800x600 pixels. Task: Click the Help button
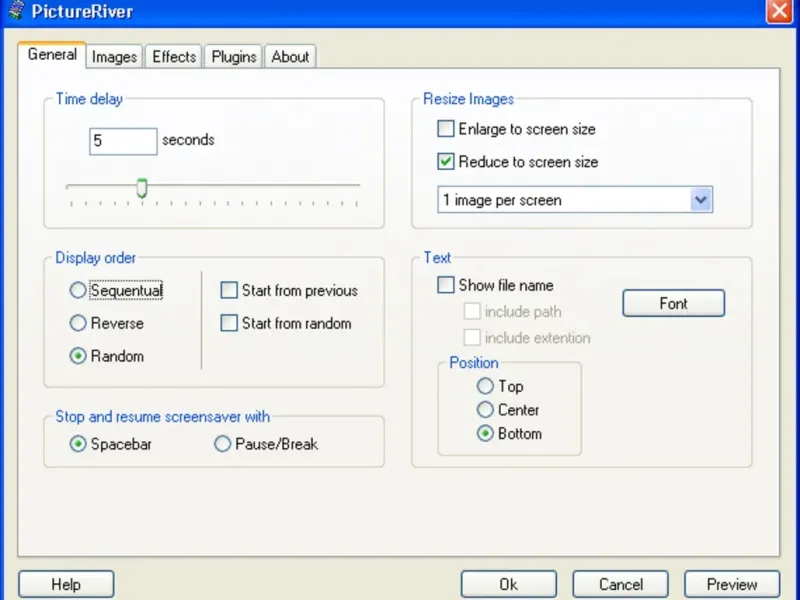coord(66,584)
